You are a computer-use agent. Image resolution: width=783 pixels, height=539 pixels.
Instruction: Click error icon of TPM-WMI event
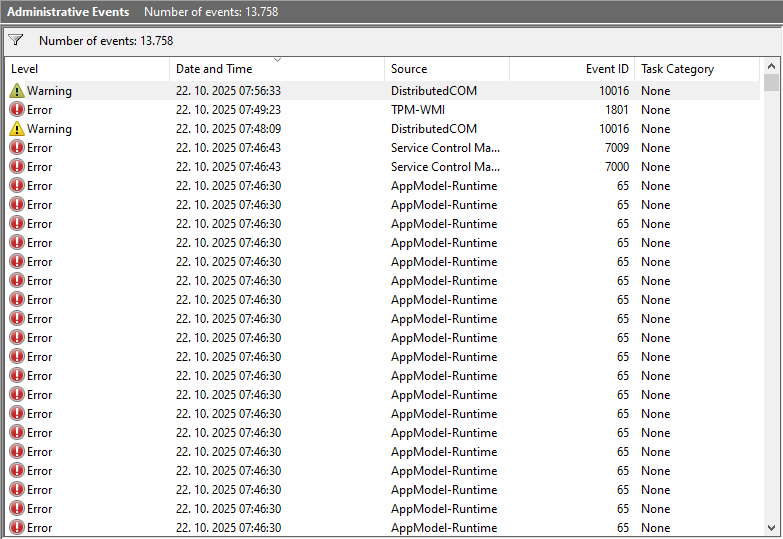[17, 110]
